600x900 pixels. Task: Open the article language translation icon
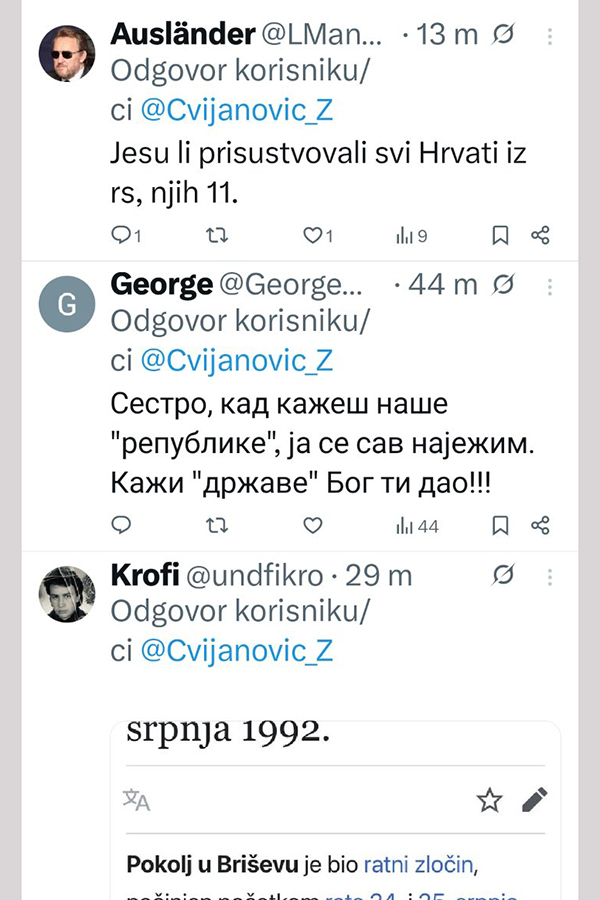coord(137,799)
